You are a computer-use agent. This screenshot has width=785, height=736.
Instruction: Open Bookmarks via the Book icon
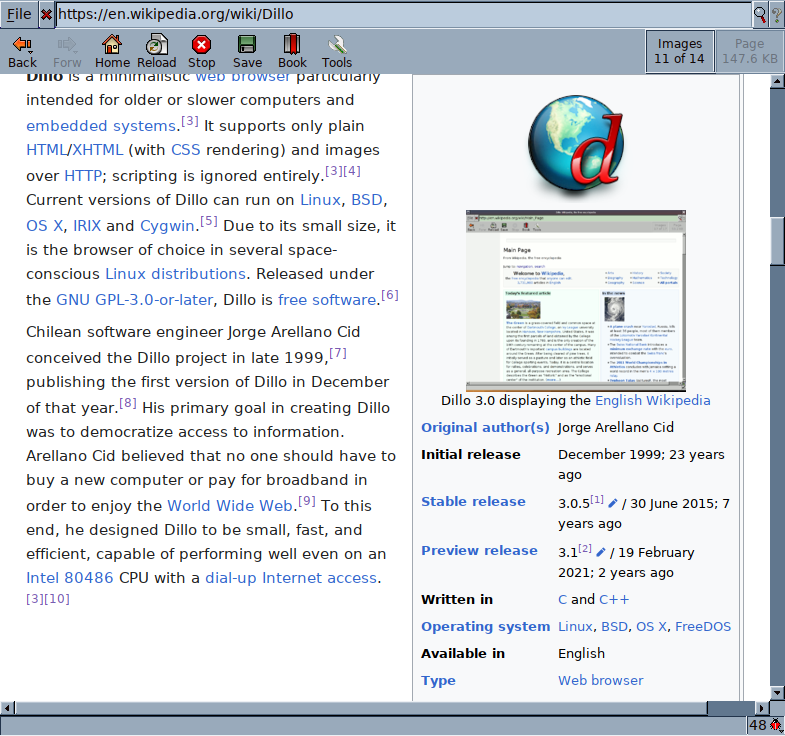pyautogui.click(x=292, y=52)
